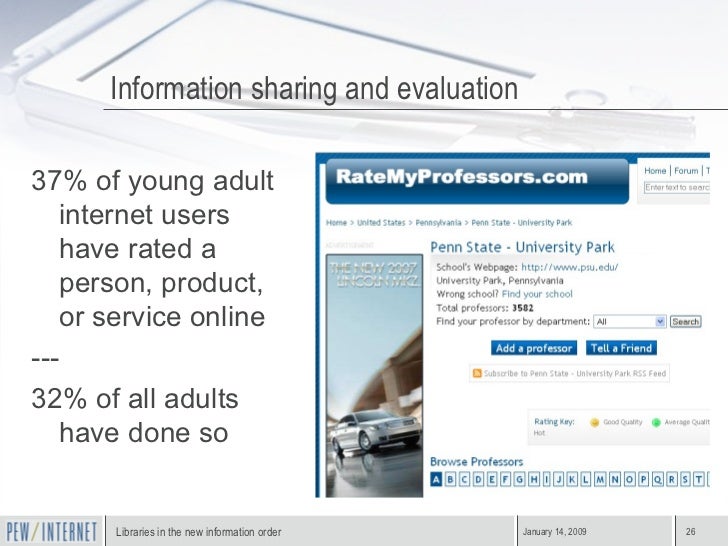The height and width of the screenshot is (546, 728).
Task: Open United States in the breadcrumb
Action: (381, 223)
